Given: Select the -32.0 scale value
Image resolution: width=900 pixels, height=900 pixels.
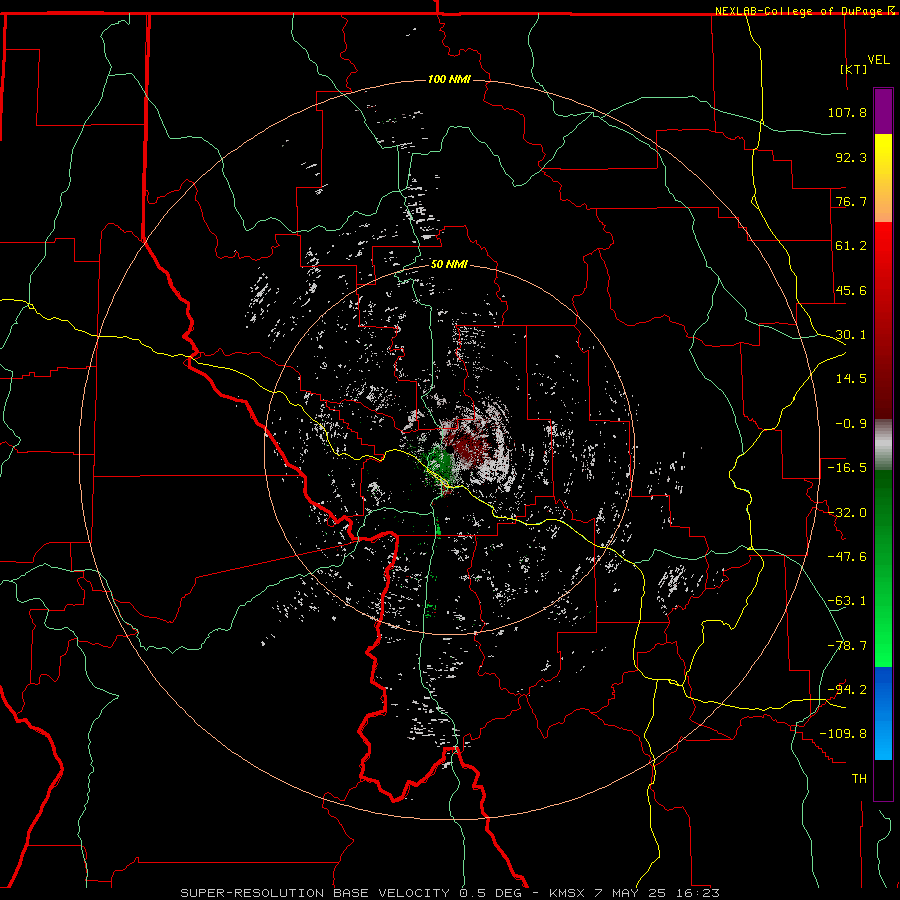Looking at the screenshot, I should pyautogui.click(x=847, y=513).
